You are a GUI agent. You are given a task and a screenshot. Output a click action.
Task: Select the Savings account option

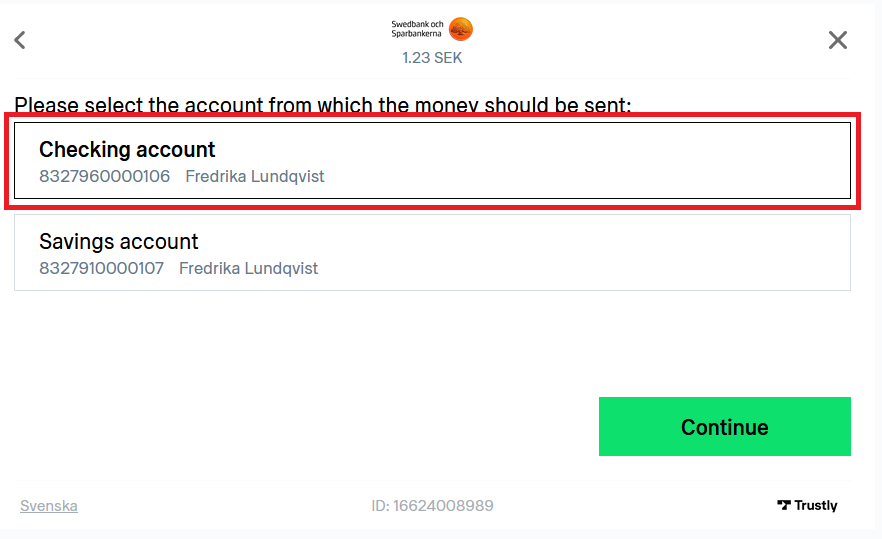click(x=432, y=253)
